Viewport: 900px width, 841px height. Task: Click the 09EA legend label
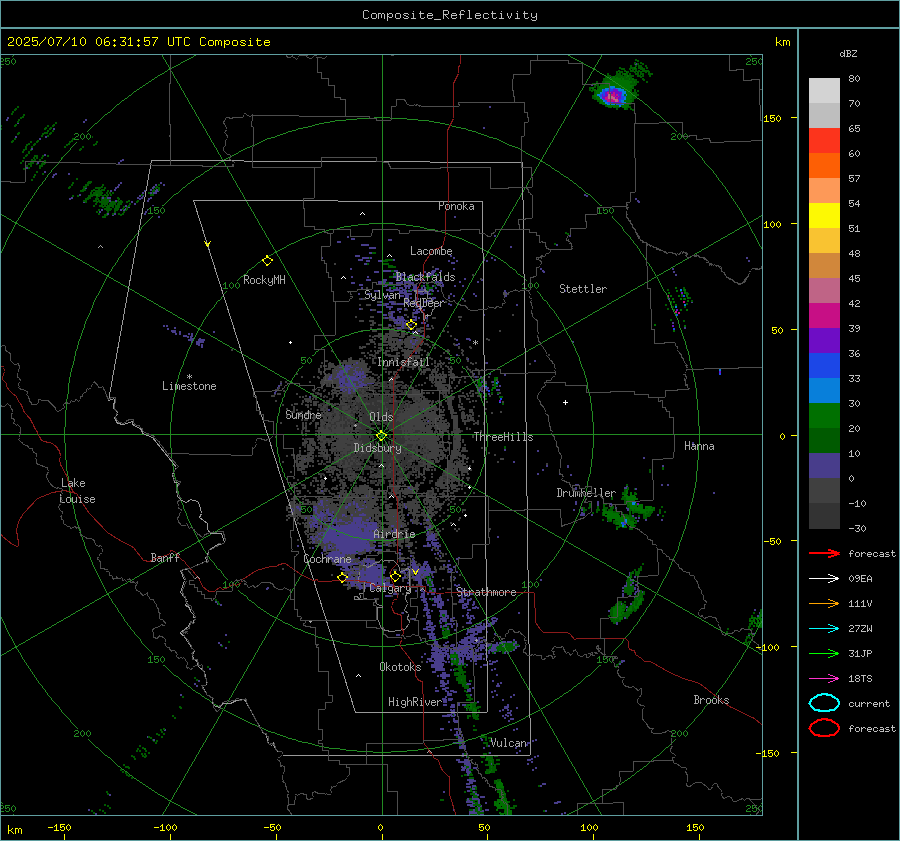tap(860, 579)
